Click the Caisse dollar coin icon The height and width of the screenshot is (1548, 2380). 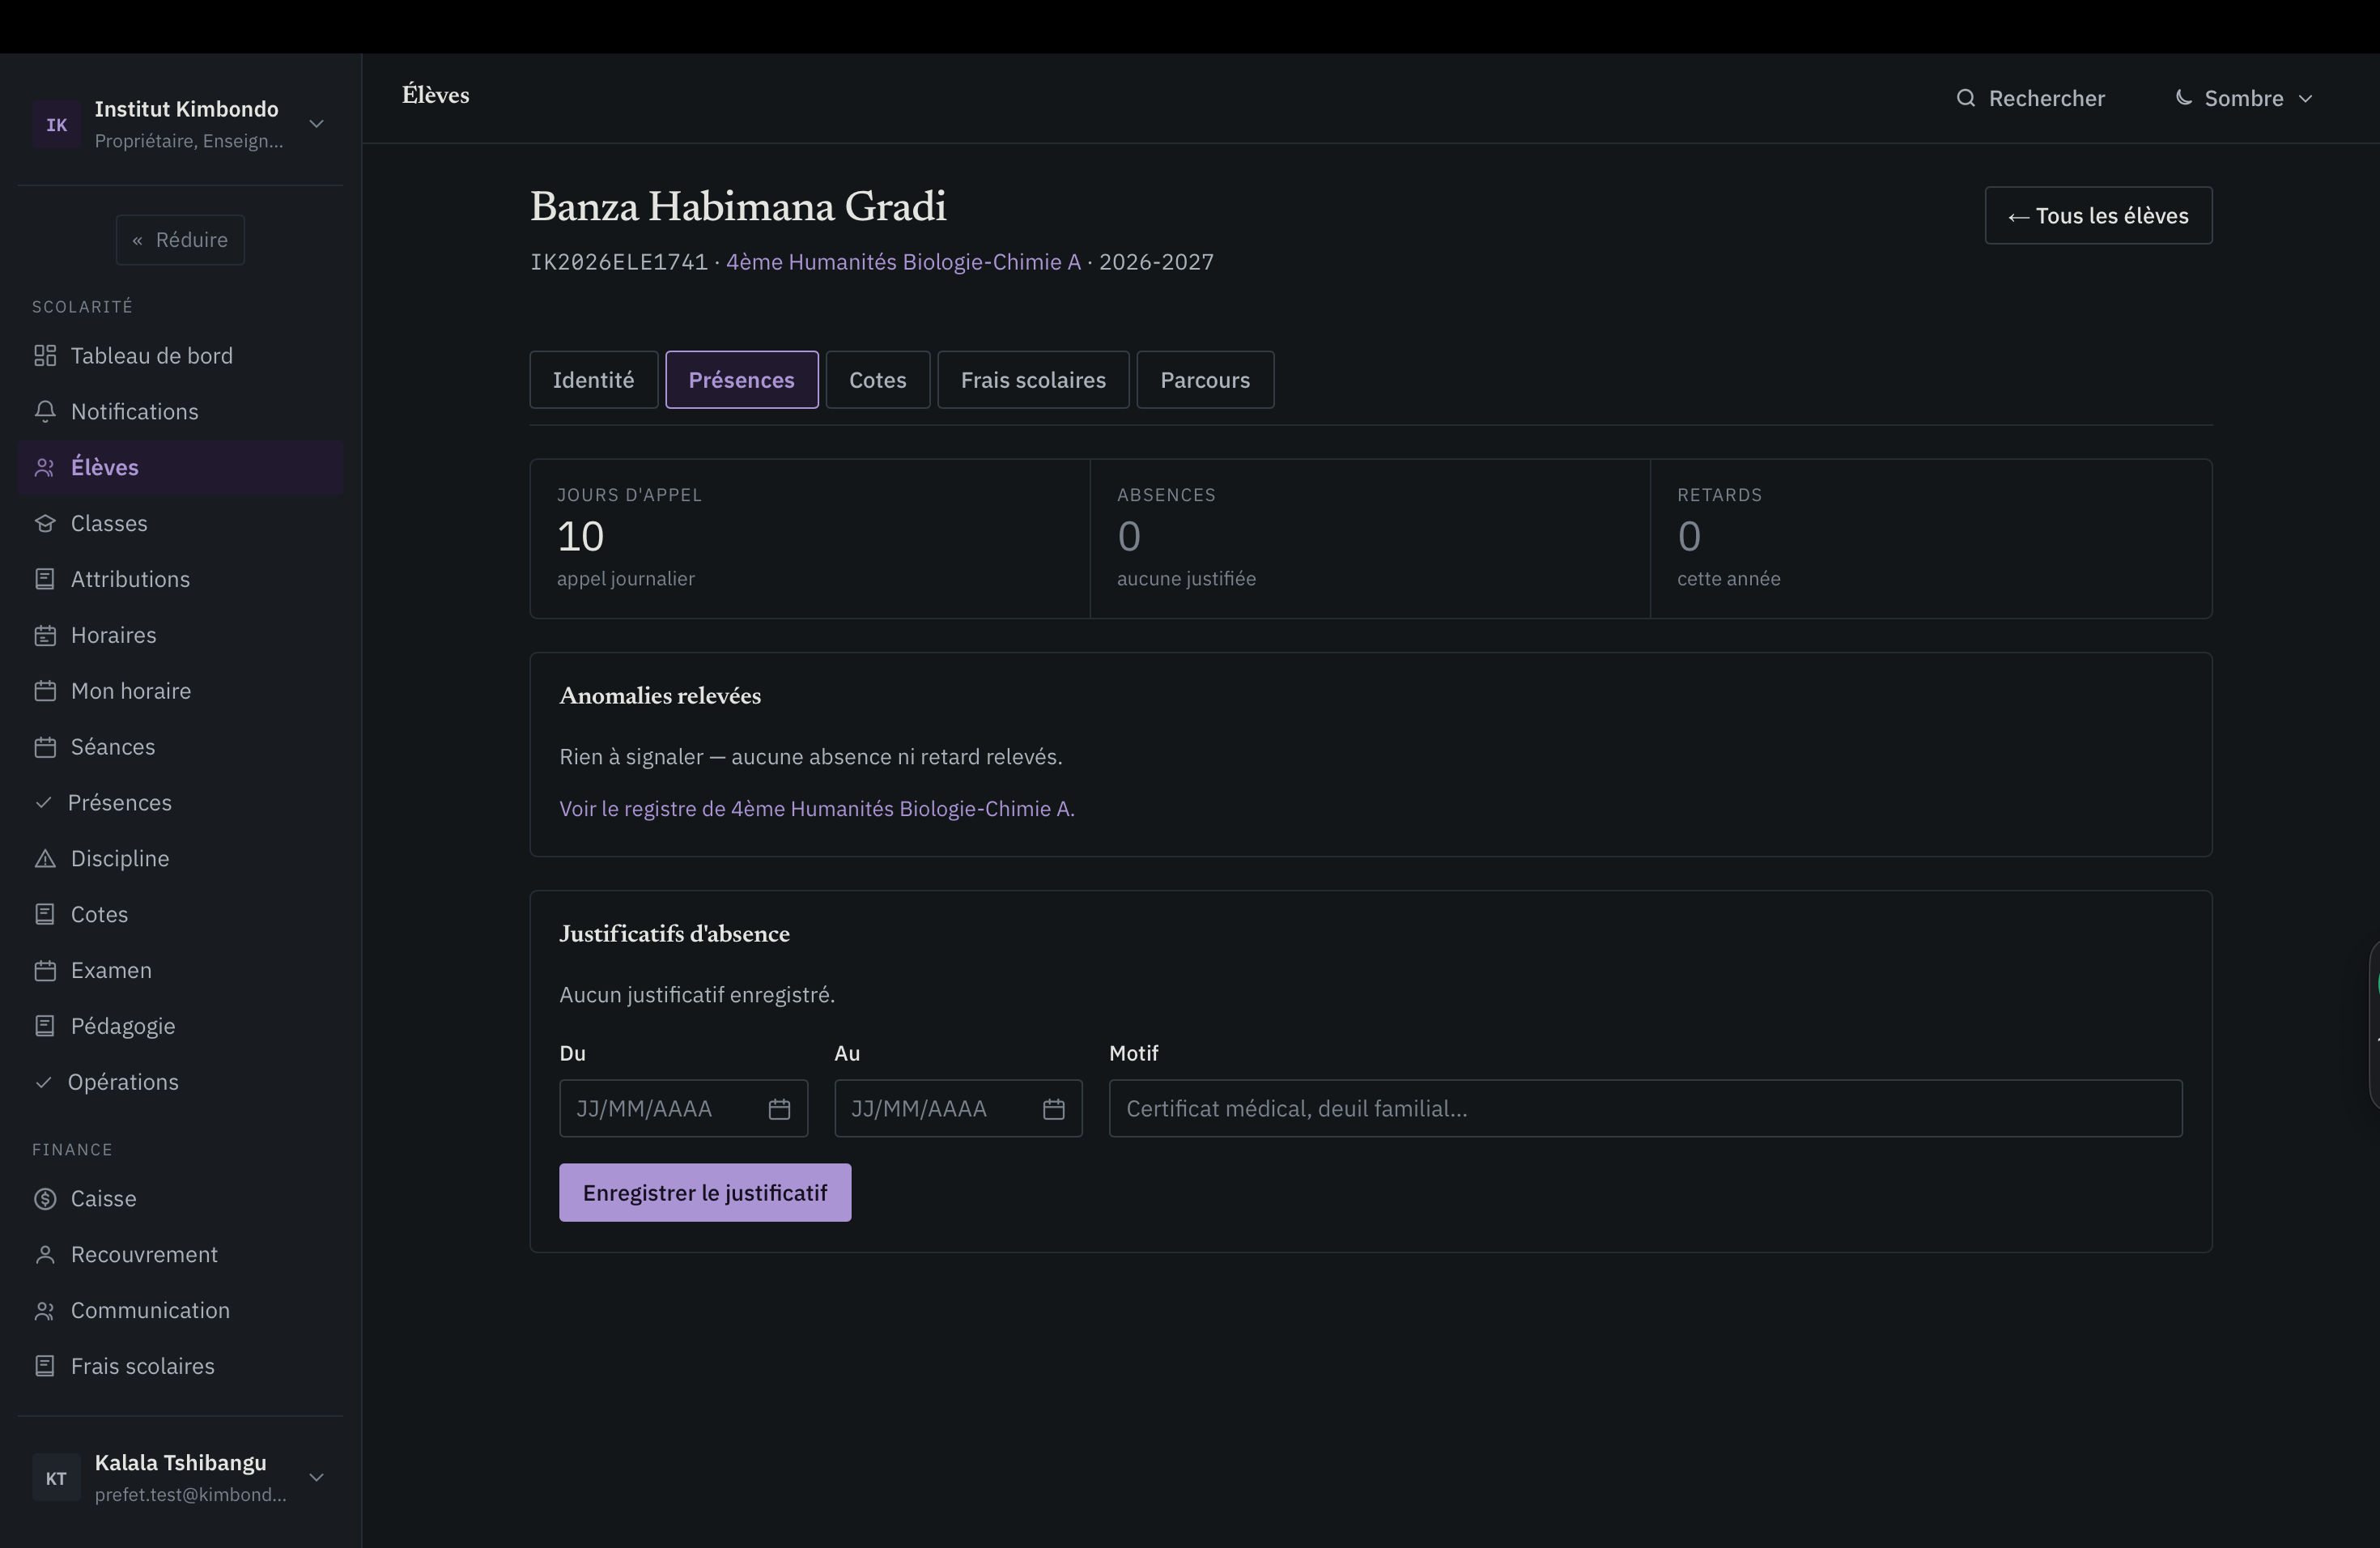tap(45, 1199)
